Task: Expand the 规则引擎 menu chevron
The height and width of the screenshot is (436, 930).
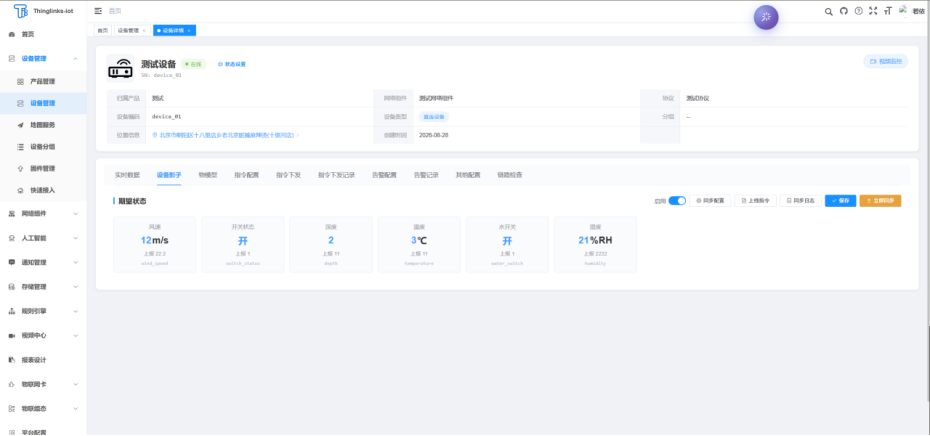Action: point(75,311)
